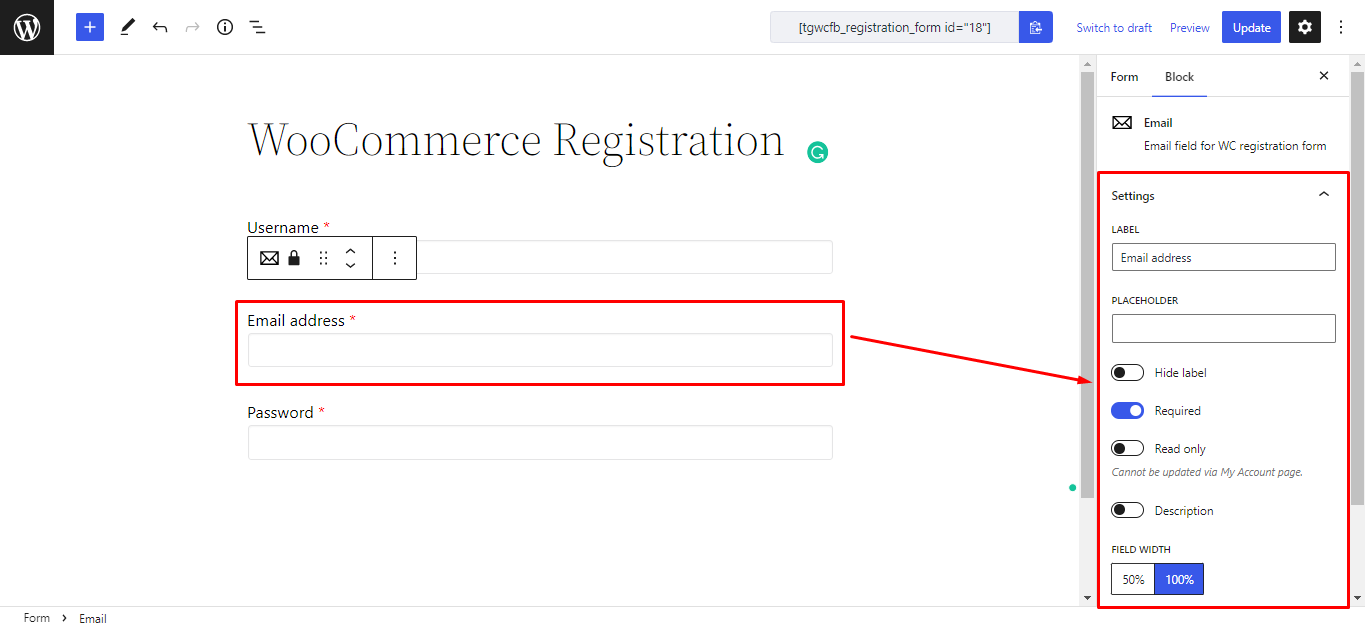Click the Update button
This screenshot has width=1365, height=628.
[1250, 27]
